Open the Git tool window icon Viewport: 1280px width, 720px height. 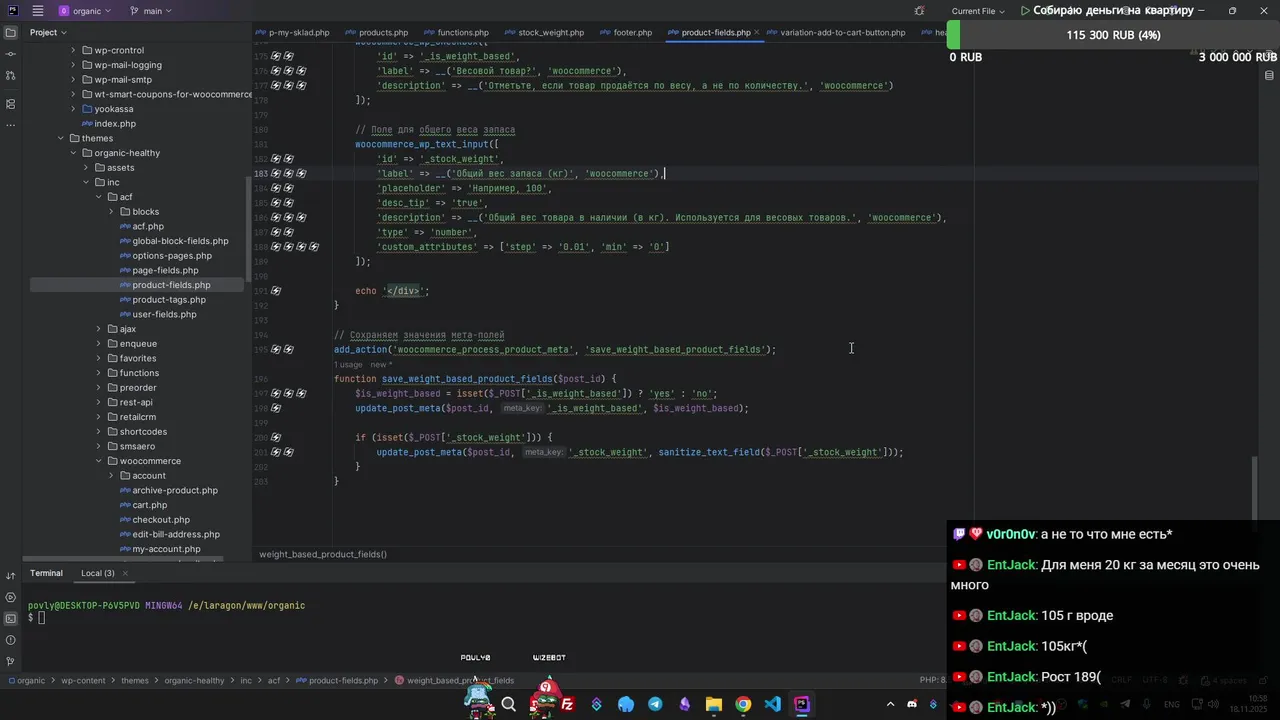[x=10, y=661]
